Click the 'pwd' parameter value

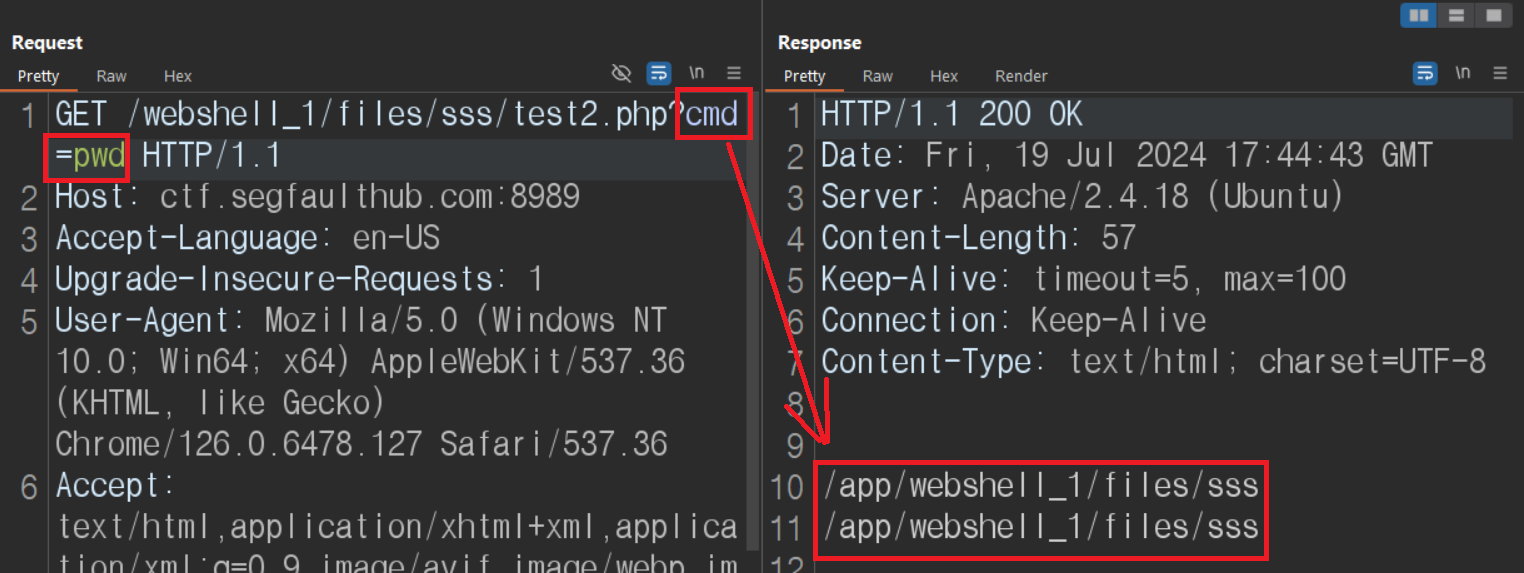click(100, 156)
